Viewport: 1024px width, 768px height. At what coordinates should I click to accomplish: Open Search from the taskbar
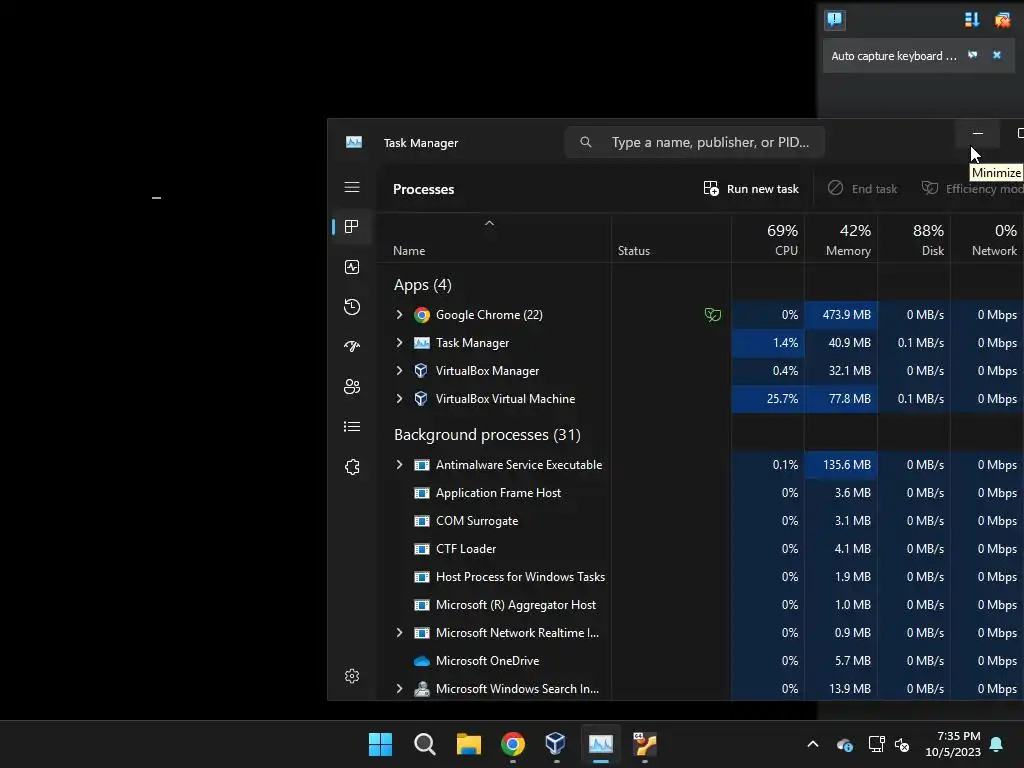pyautogui.click(x=424, y=744)
